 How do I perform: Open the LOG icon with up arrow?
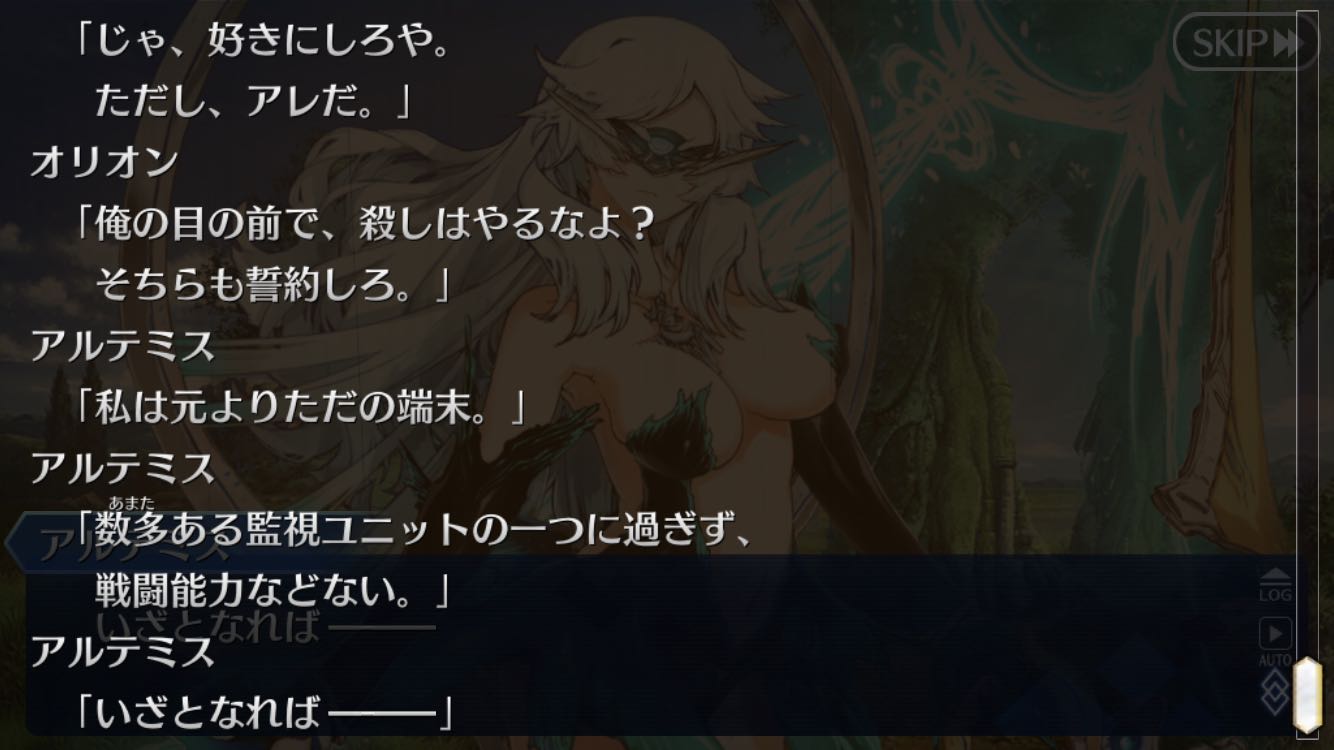point(1275,586)
